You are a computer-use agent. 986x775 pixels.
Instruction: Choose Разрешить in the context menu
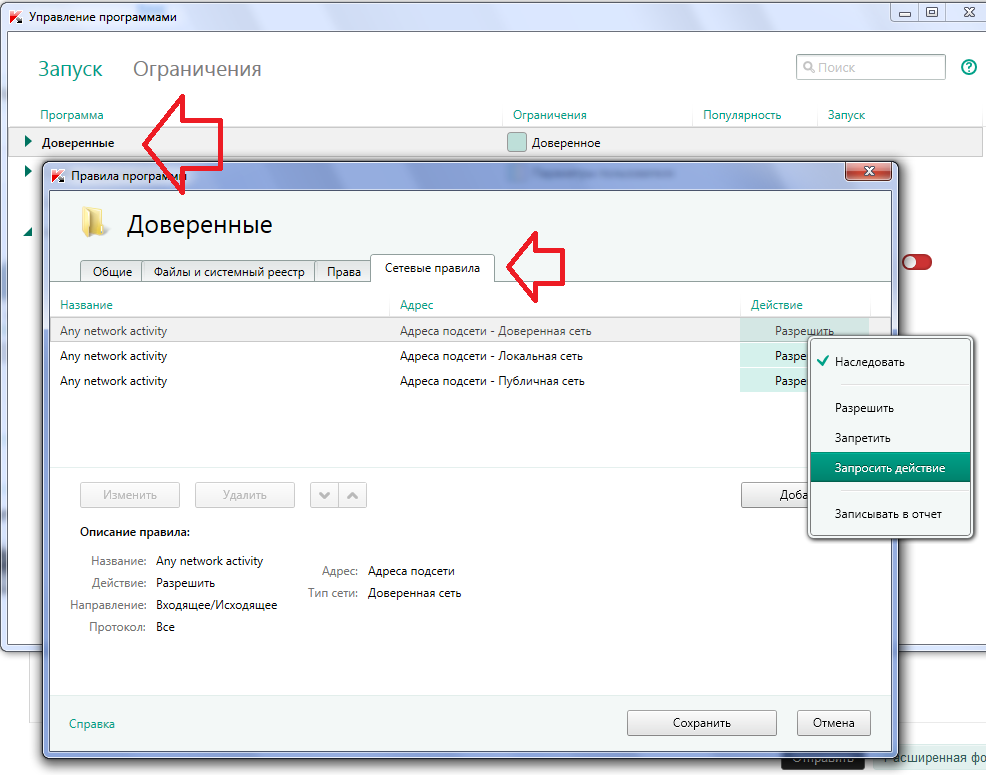pos(890,408)
